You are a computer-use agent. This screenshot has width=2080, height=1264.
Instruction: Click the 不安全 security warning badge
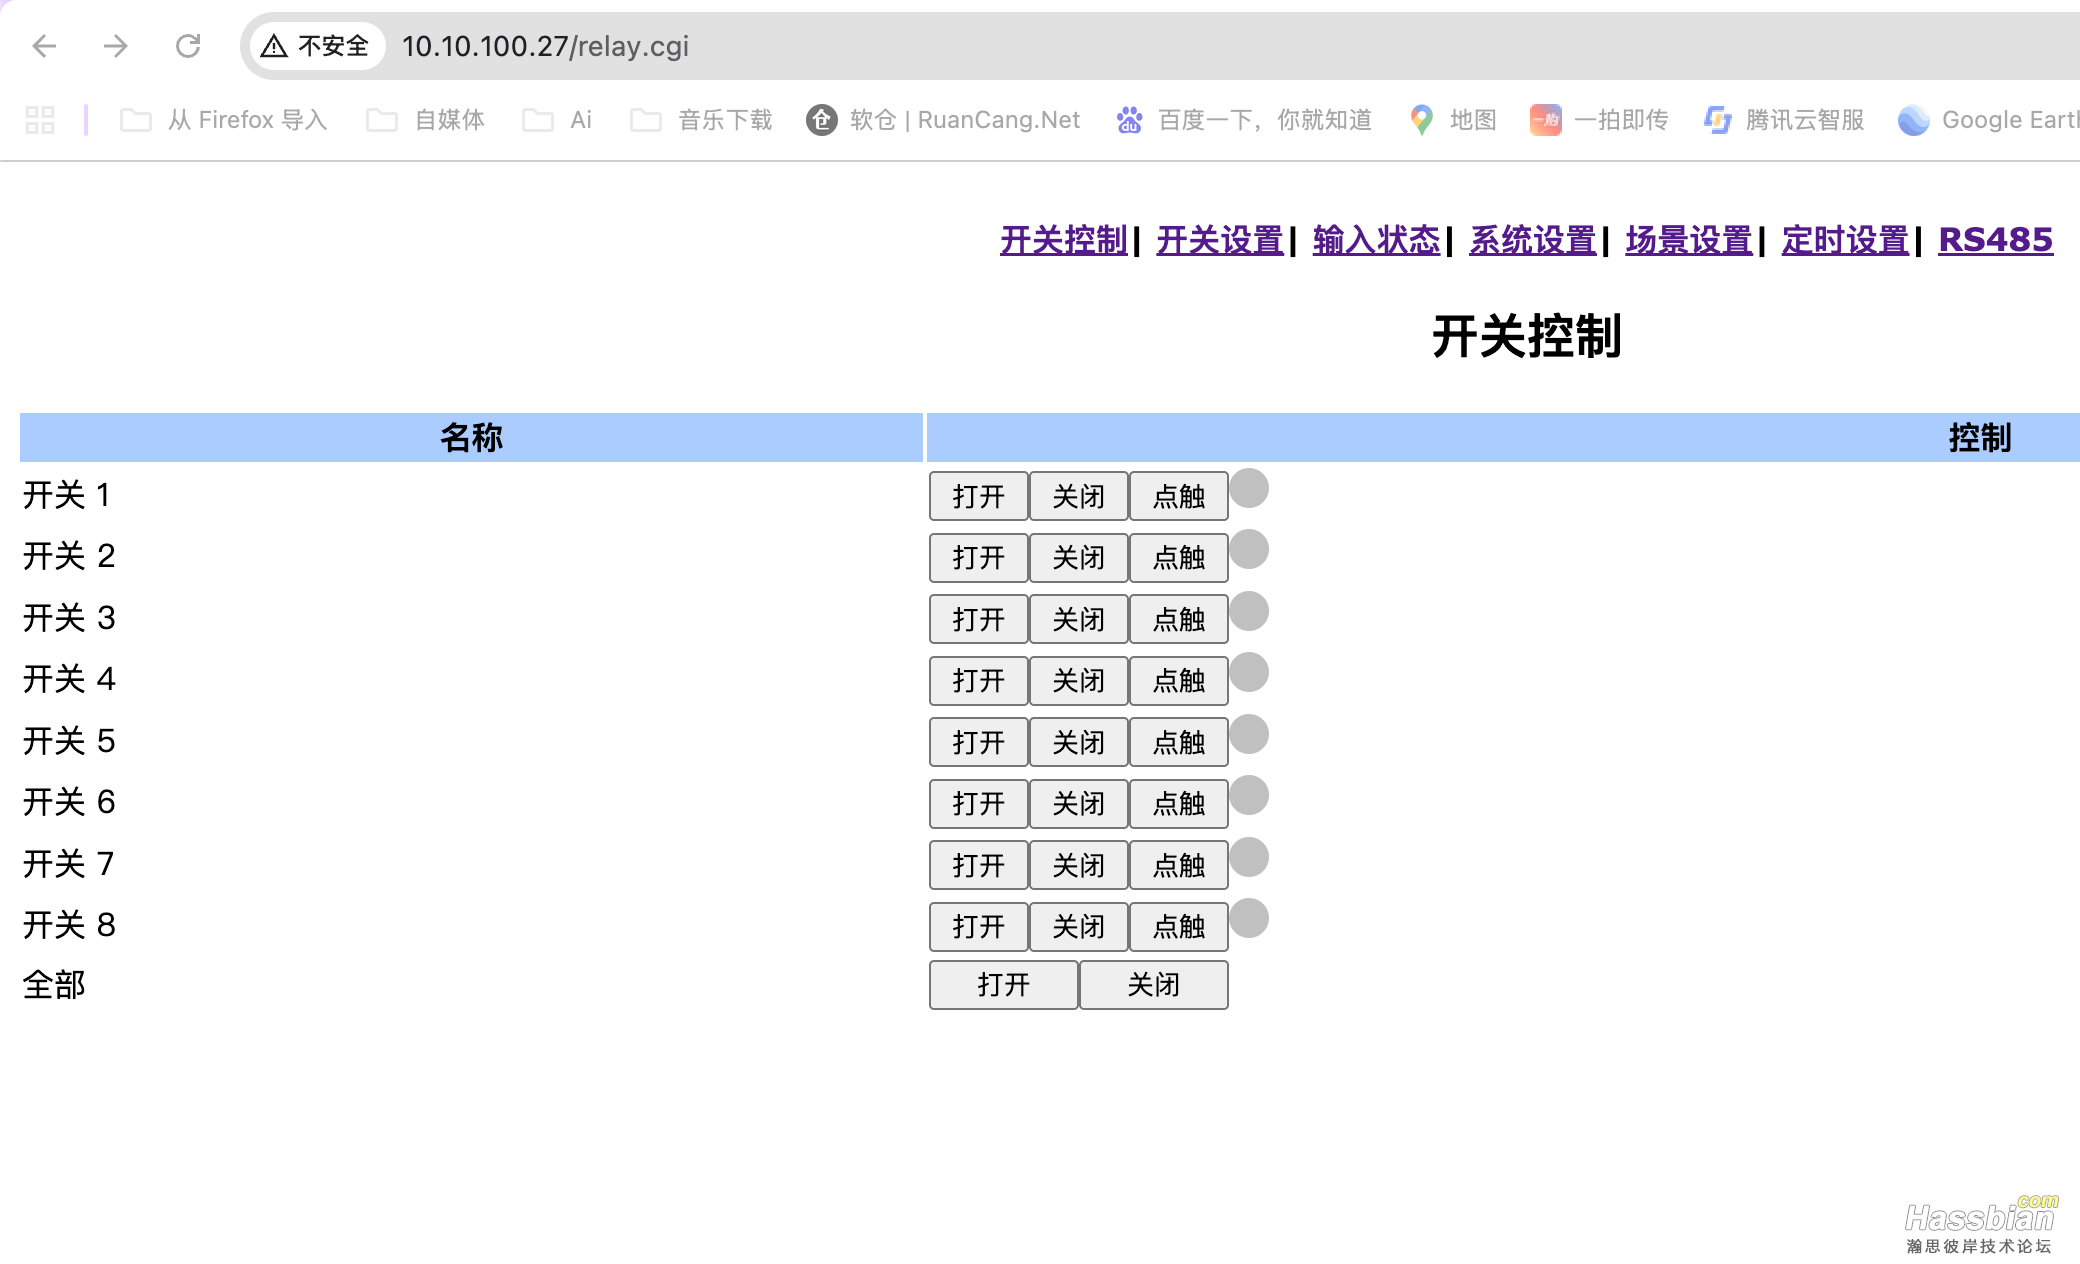coord(316,46)
